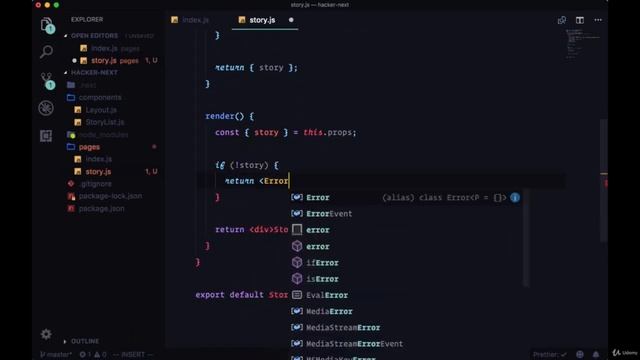Expand the .next folder
This screenshot has width=640, height=360.
88,85
